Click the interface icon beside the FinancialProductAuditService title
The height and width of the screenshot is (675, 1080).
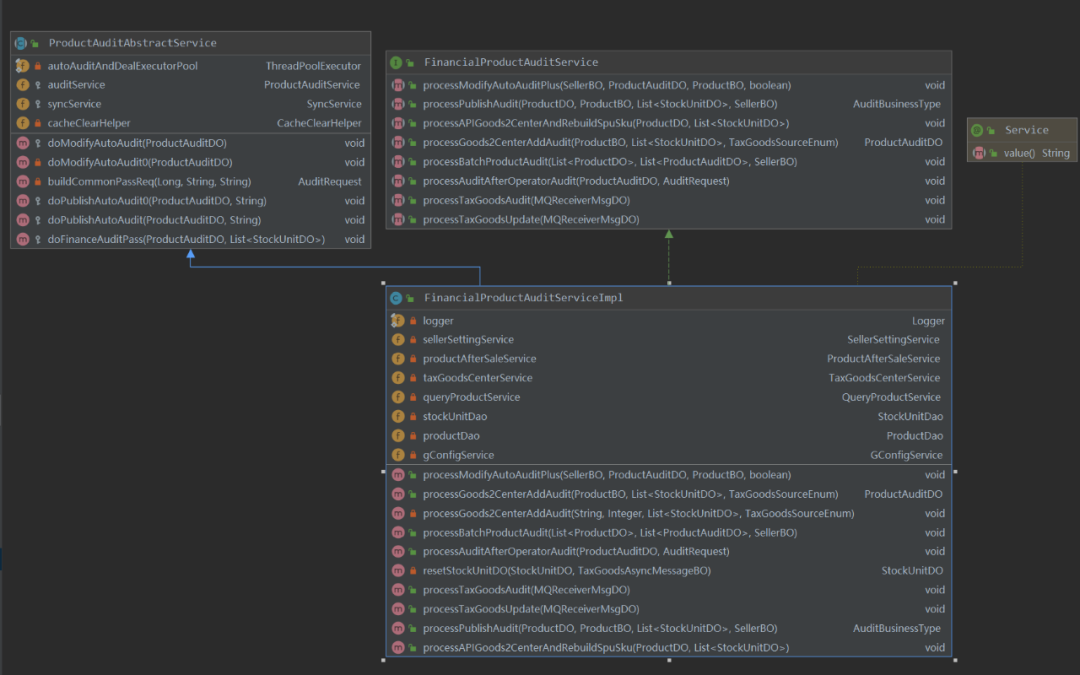click(x=396, y=62)
